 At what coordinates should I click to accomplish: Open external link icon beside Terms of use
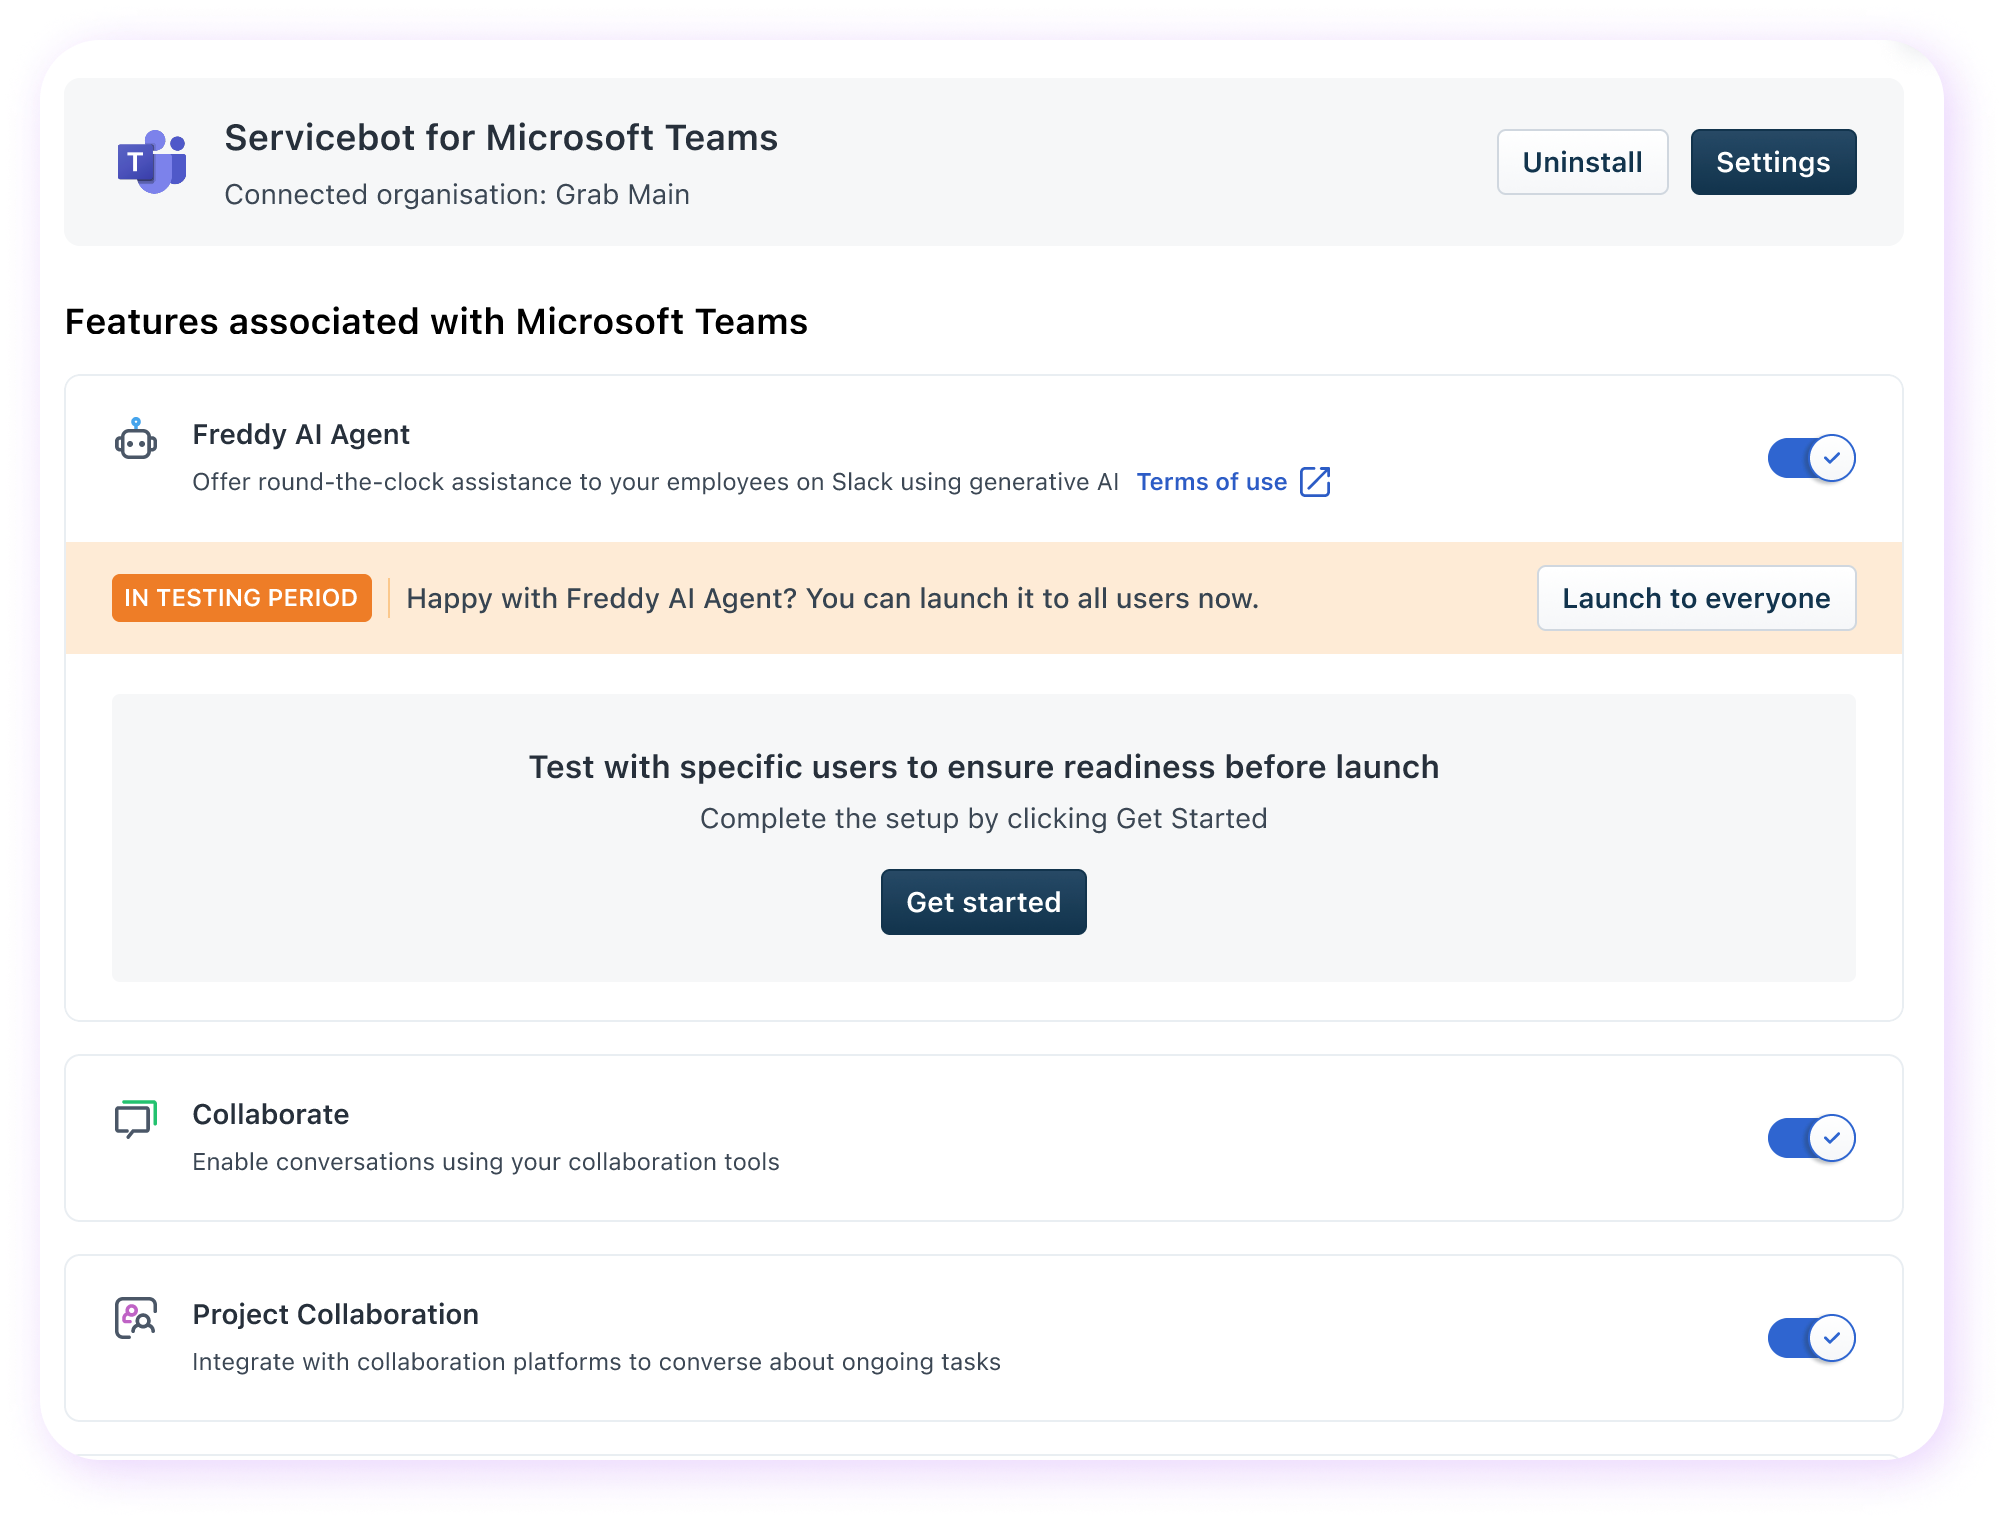1315,482
